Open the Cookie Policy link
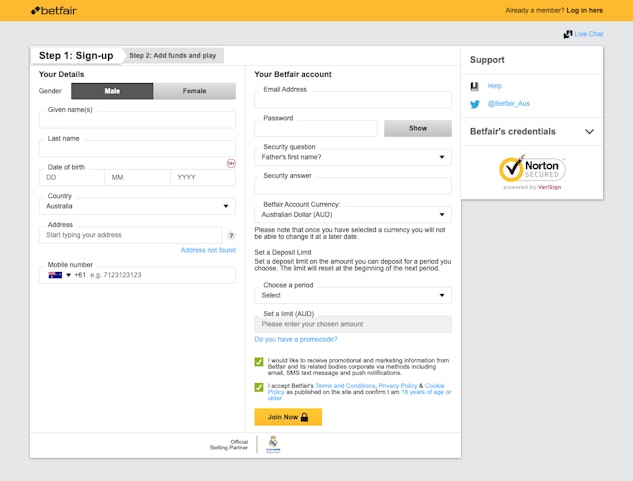This screenshot has height=481, width=633. point(434,386)
